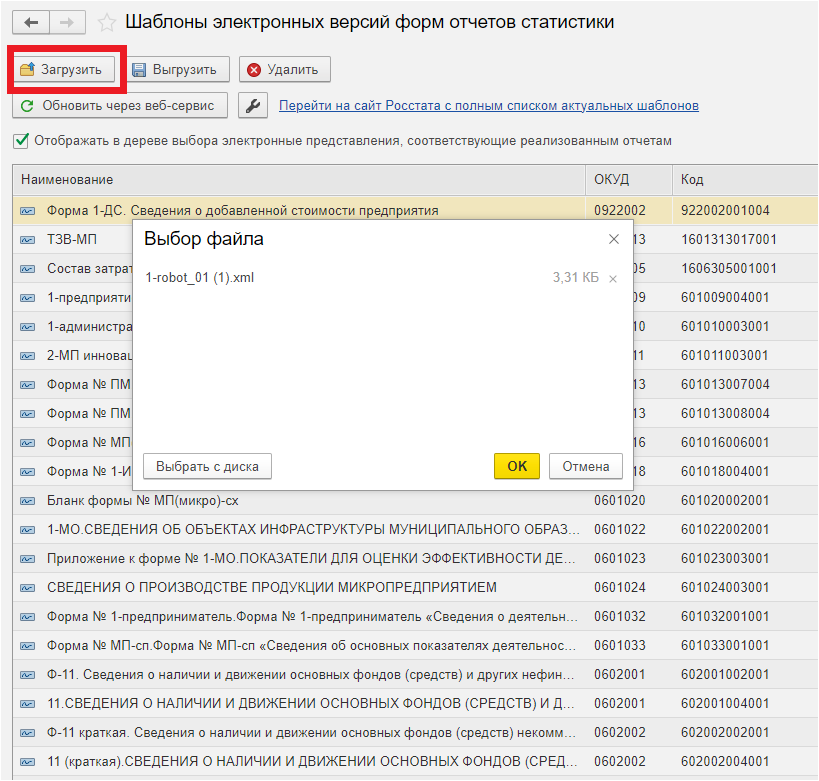Click icon of СВЕДЕНИЯ О ПРОИЗВОДСТВЕ ПРОДУКЦИИ row
Viewport: 819px width, 781px height.
[x=28, y=588]
